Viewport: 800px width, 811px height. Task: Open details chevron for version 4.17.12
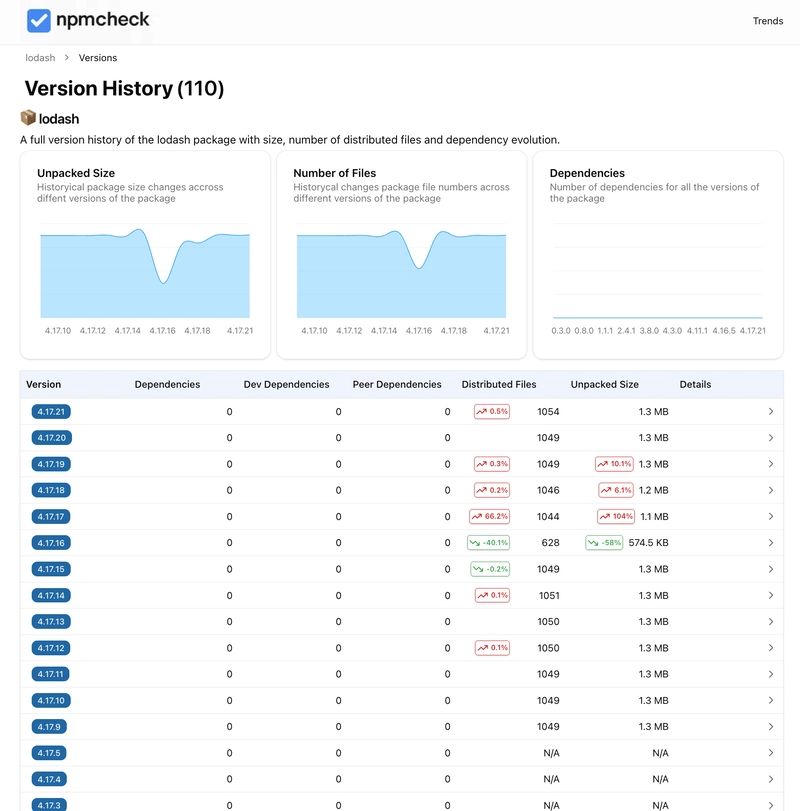point(771,648)
